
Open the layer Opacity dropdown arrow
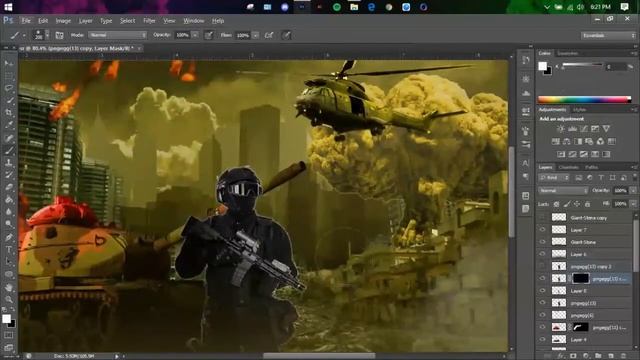[633, 191]
